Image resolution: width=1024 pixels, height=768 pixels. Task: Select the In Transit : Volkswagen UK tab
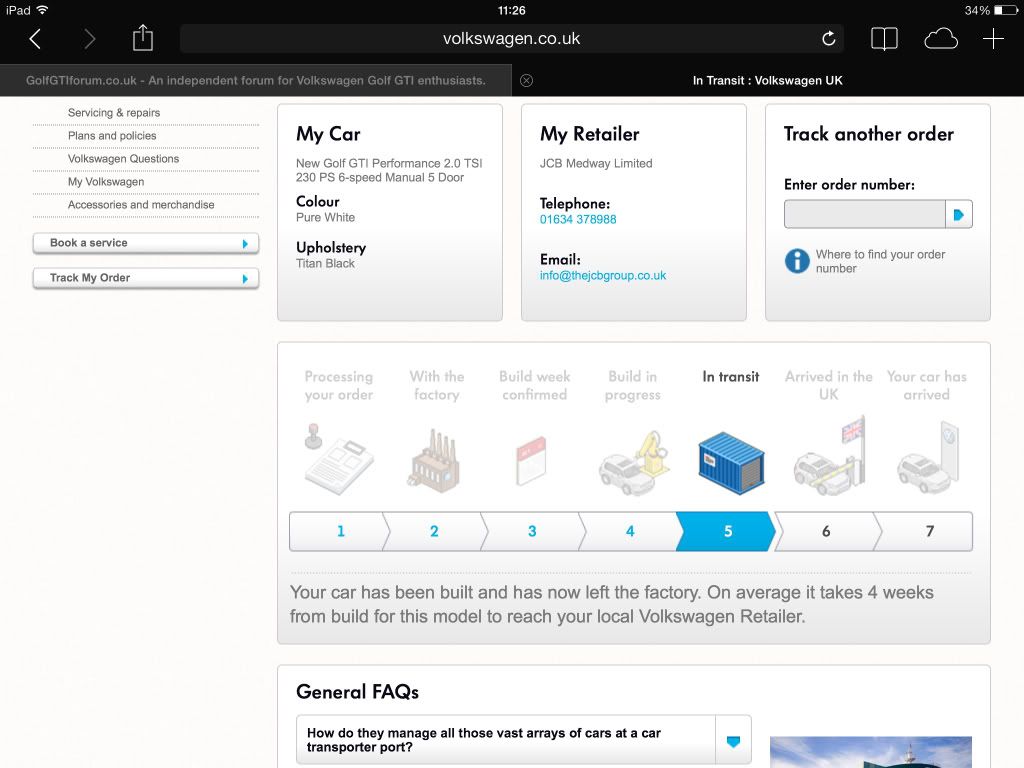(x=768, y=80)
